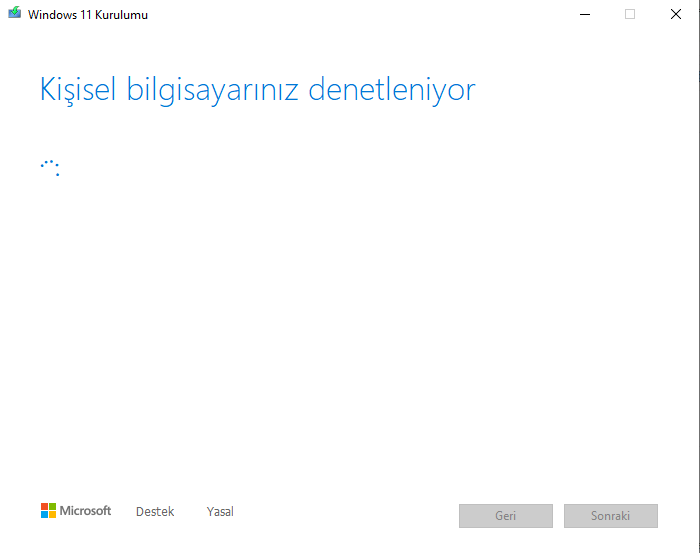
Task: Click the loading spinner dots
Action: point(50,168)
